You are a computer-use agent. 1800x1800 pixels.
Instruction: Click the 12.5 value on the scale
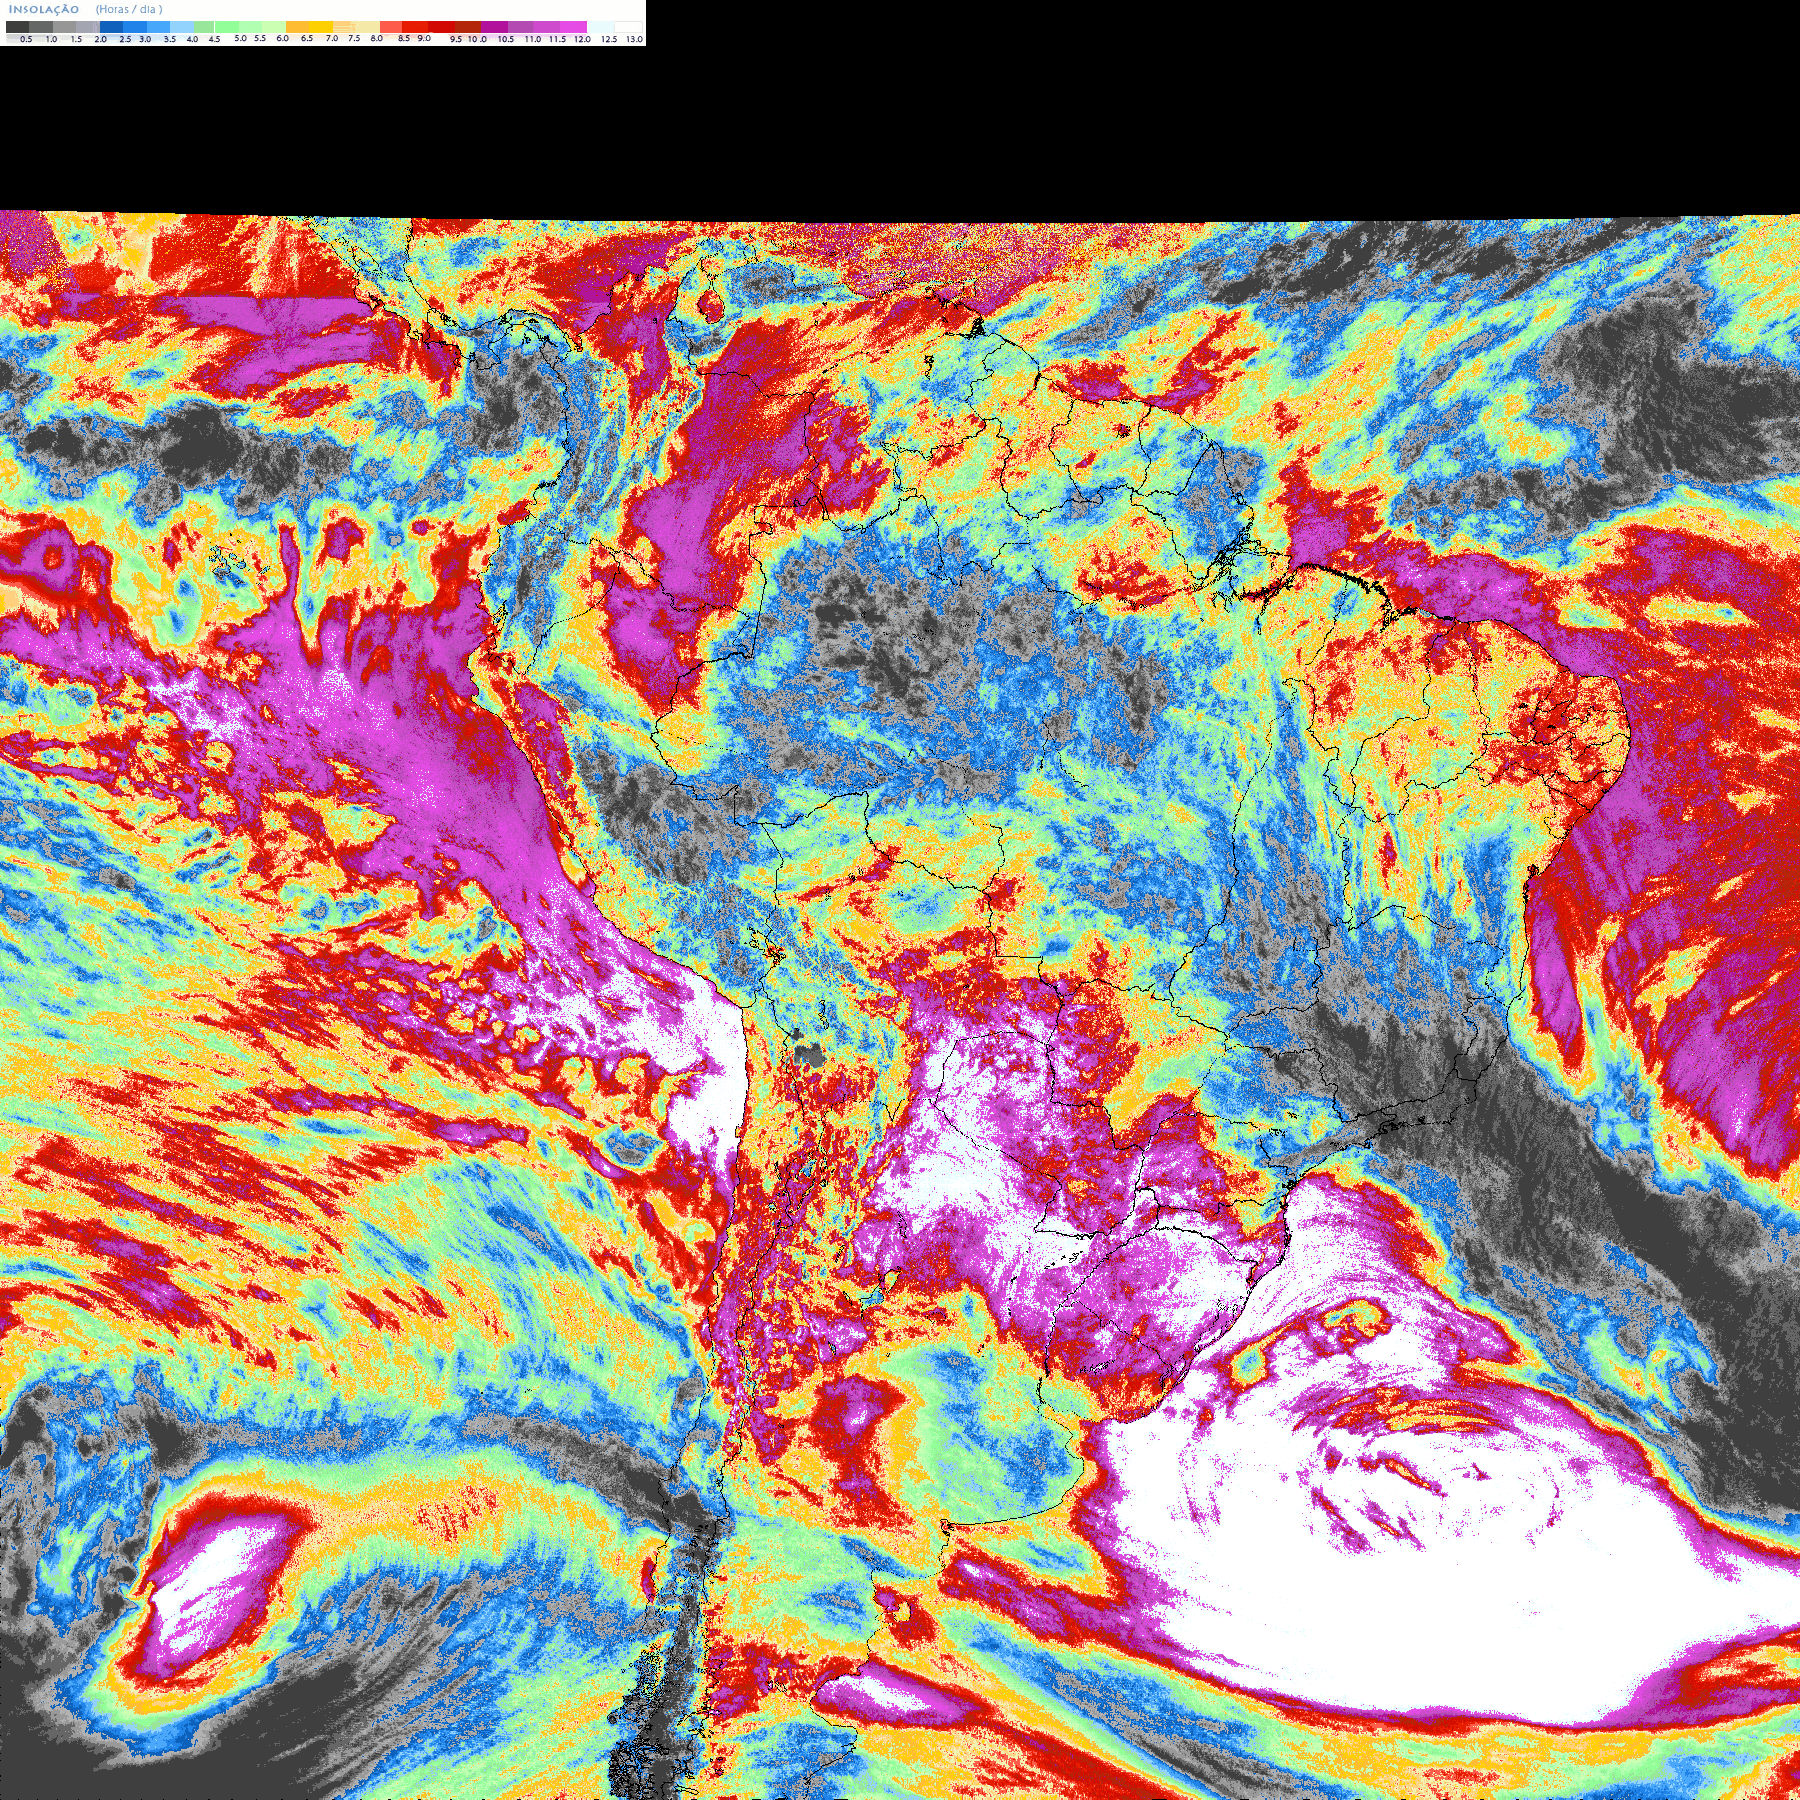coord(609,39)
